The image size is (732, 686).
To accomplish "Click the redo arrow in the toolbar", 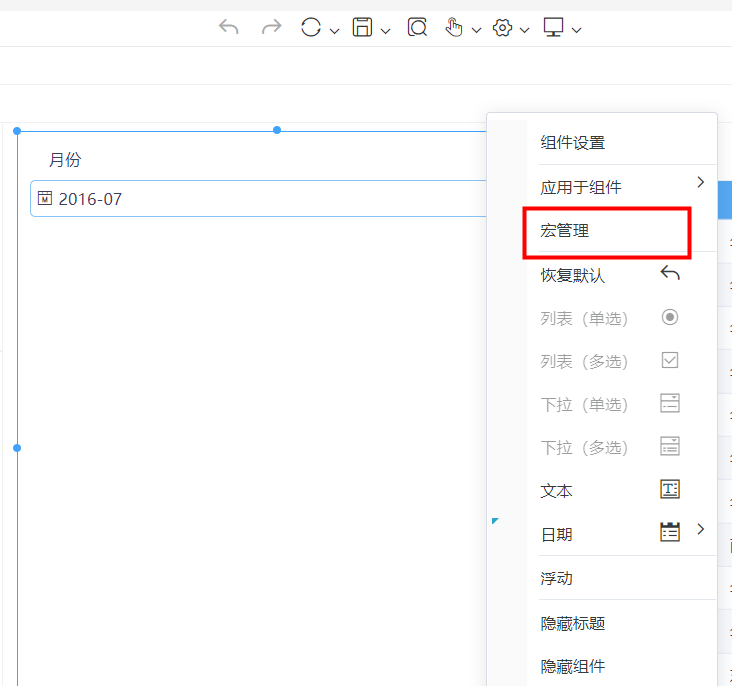I will [x=272, y=27].
